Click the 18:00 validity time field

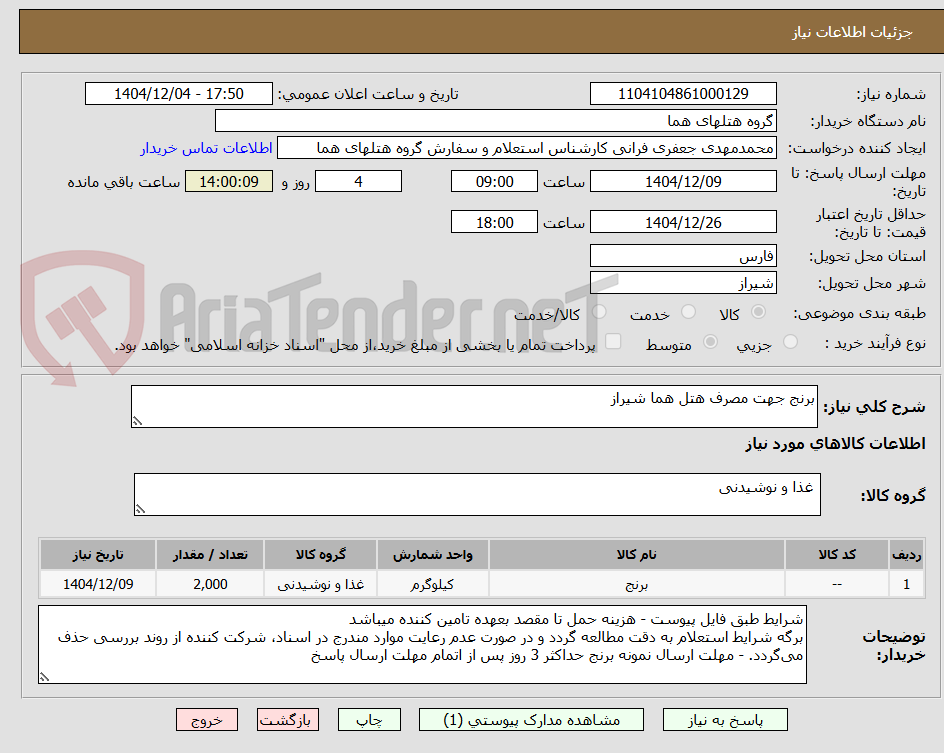494,222
